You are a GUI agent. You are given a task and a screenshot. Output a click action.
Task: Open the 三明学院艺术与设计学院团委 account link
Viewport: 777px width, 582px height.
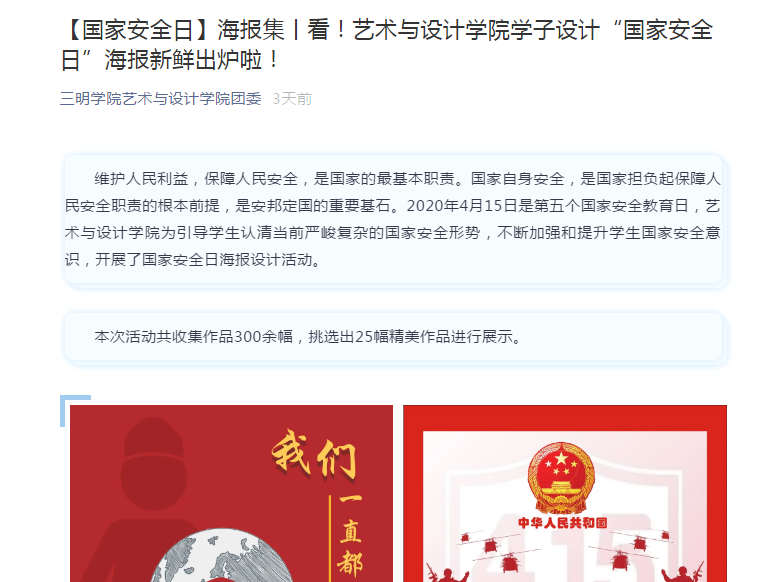click(161, 99)
